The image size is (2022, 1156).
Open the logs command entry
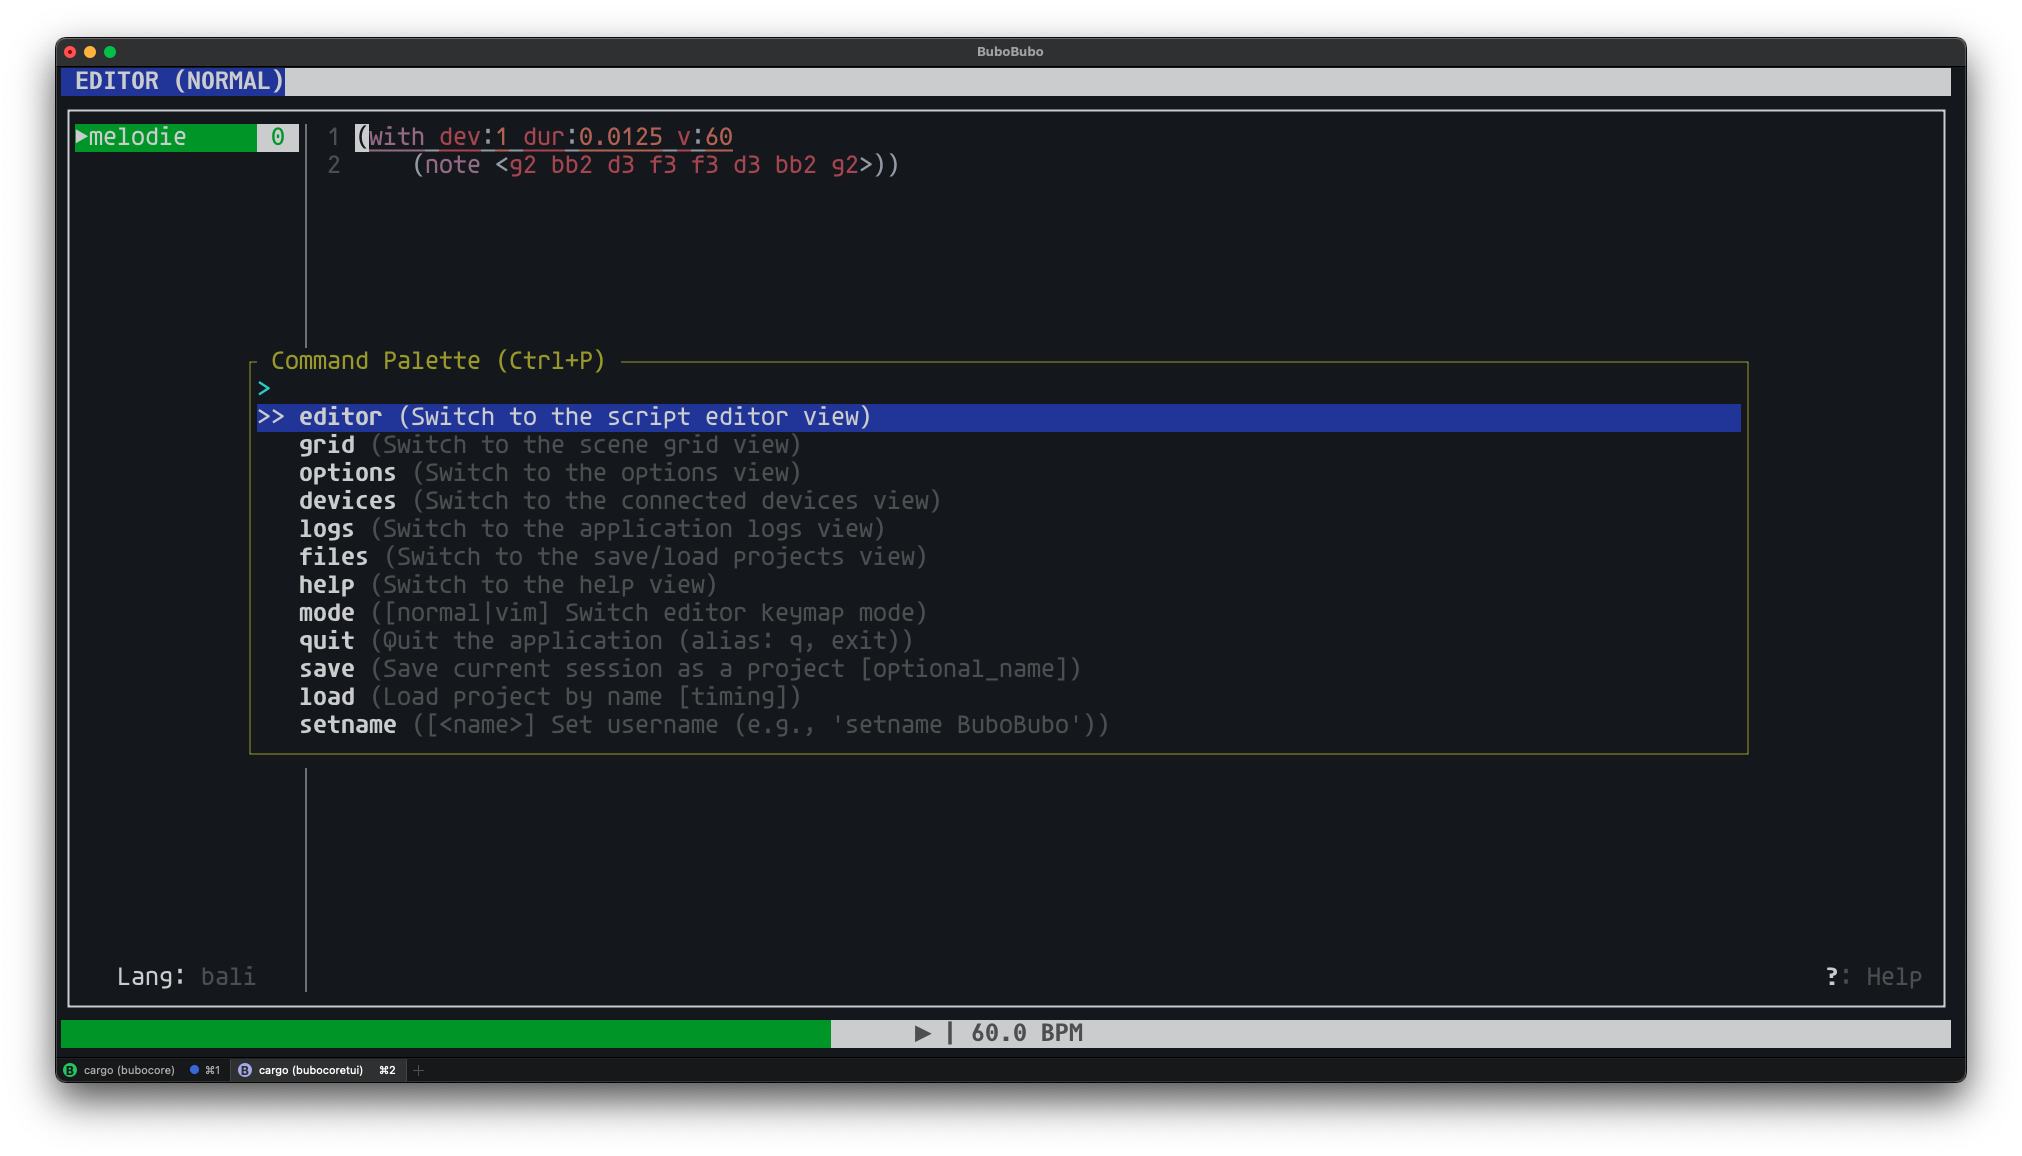tap(327, 529)
